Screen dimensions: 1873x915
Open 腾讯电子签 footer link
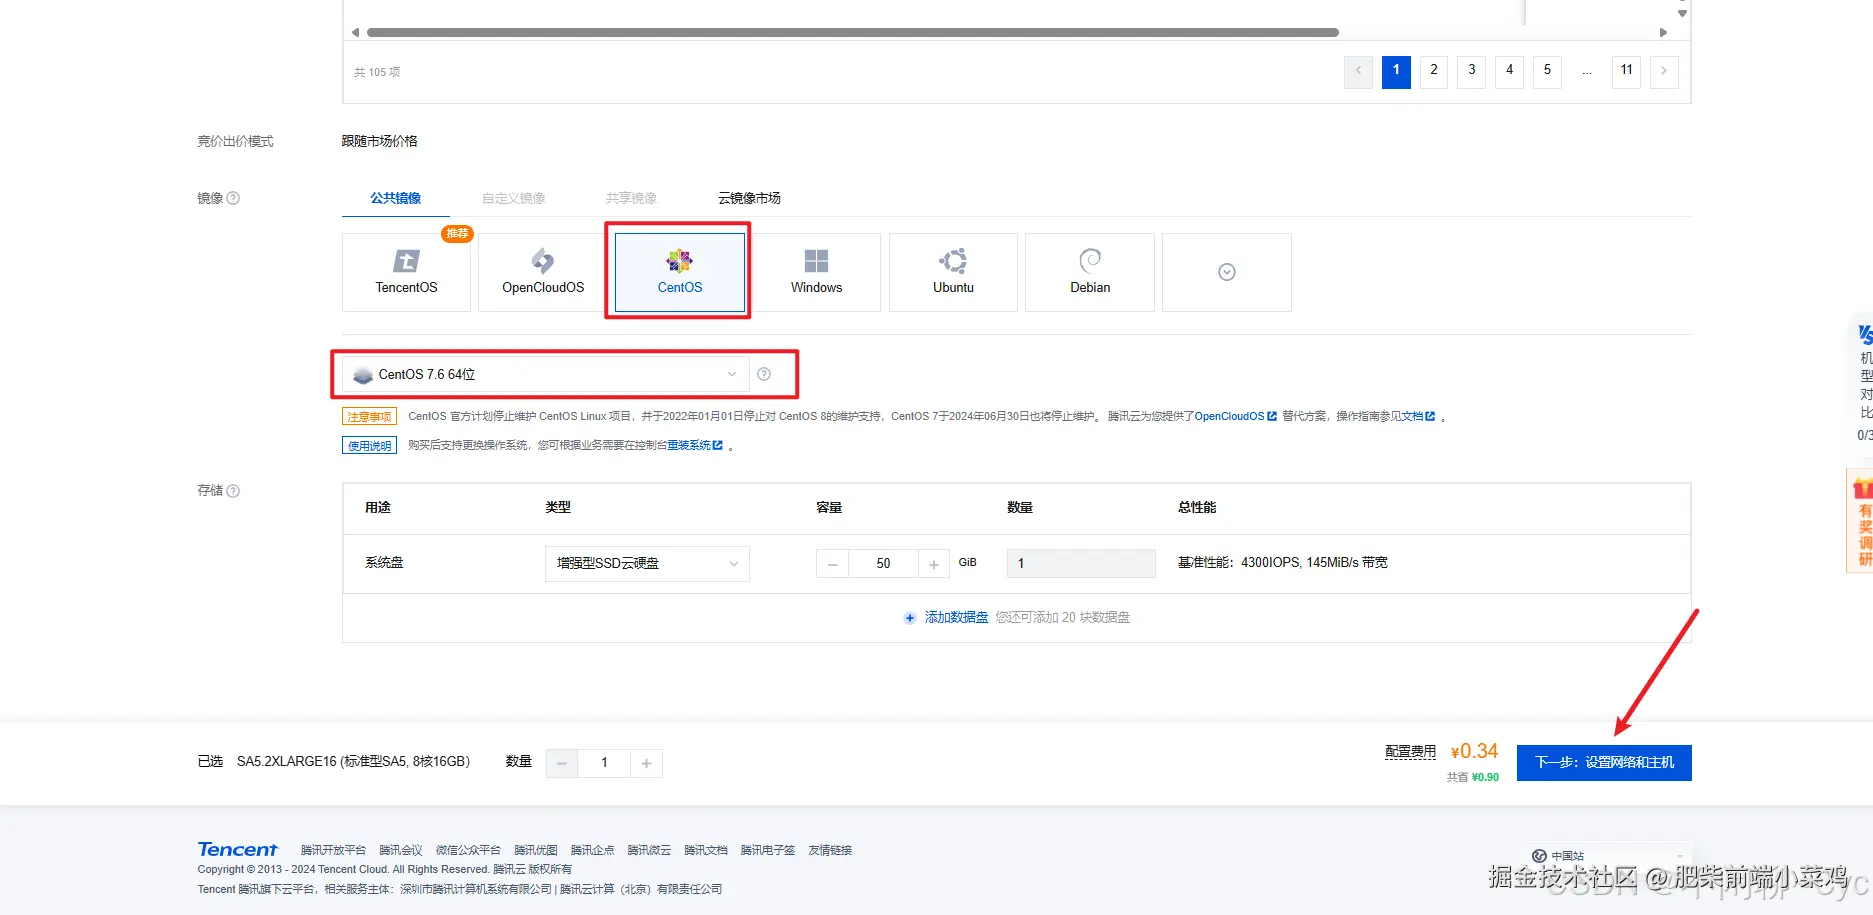768,850
